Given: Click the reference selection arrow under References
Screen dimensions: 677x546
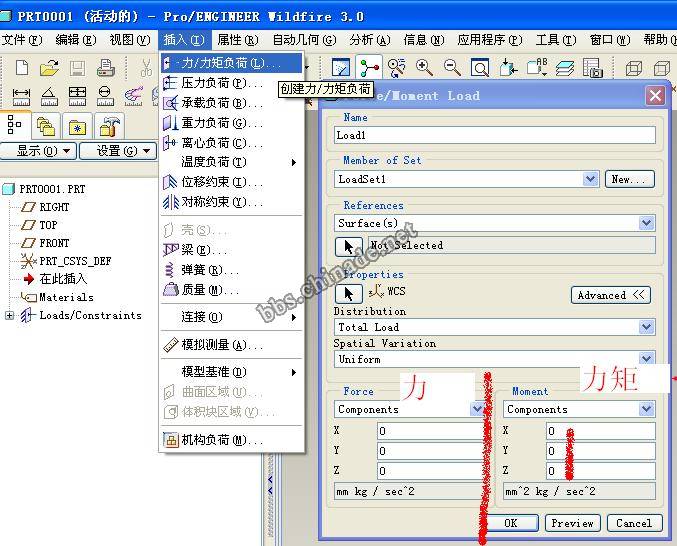Looking at the screenshot, I should (349, 245).
